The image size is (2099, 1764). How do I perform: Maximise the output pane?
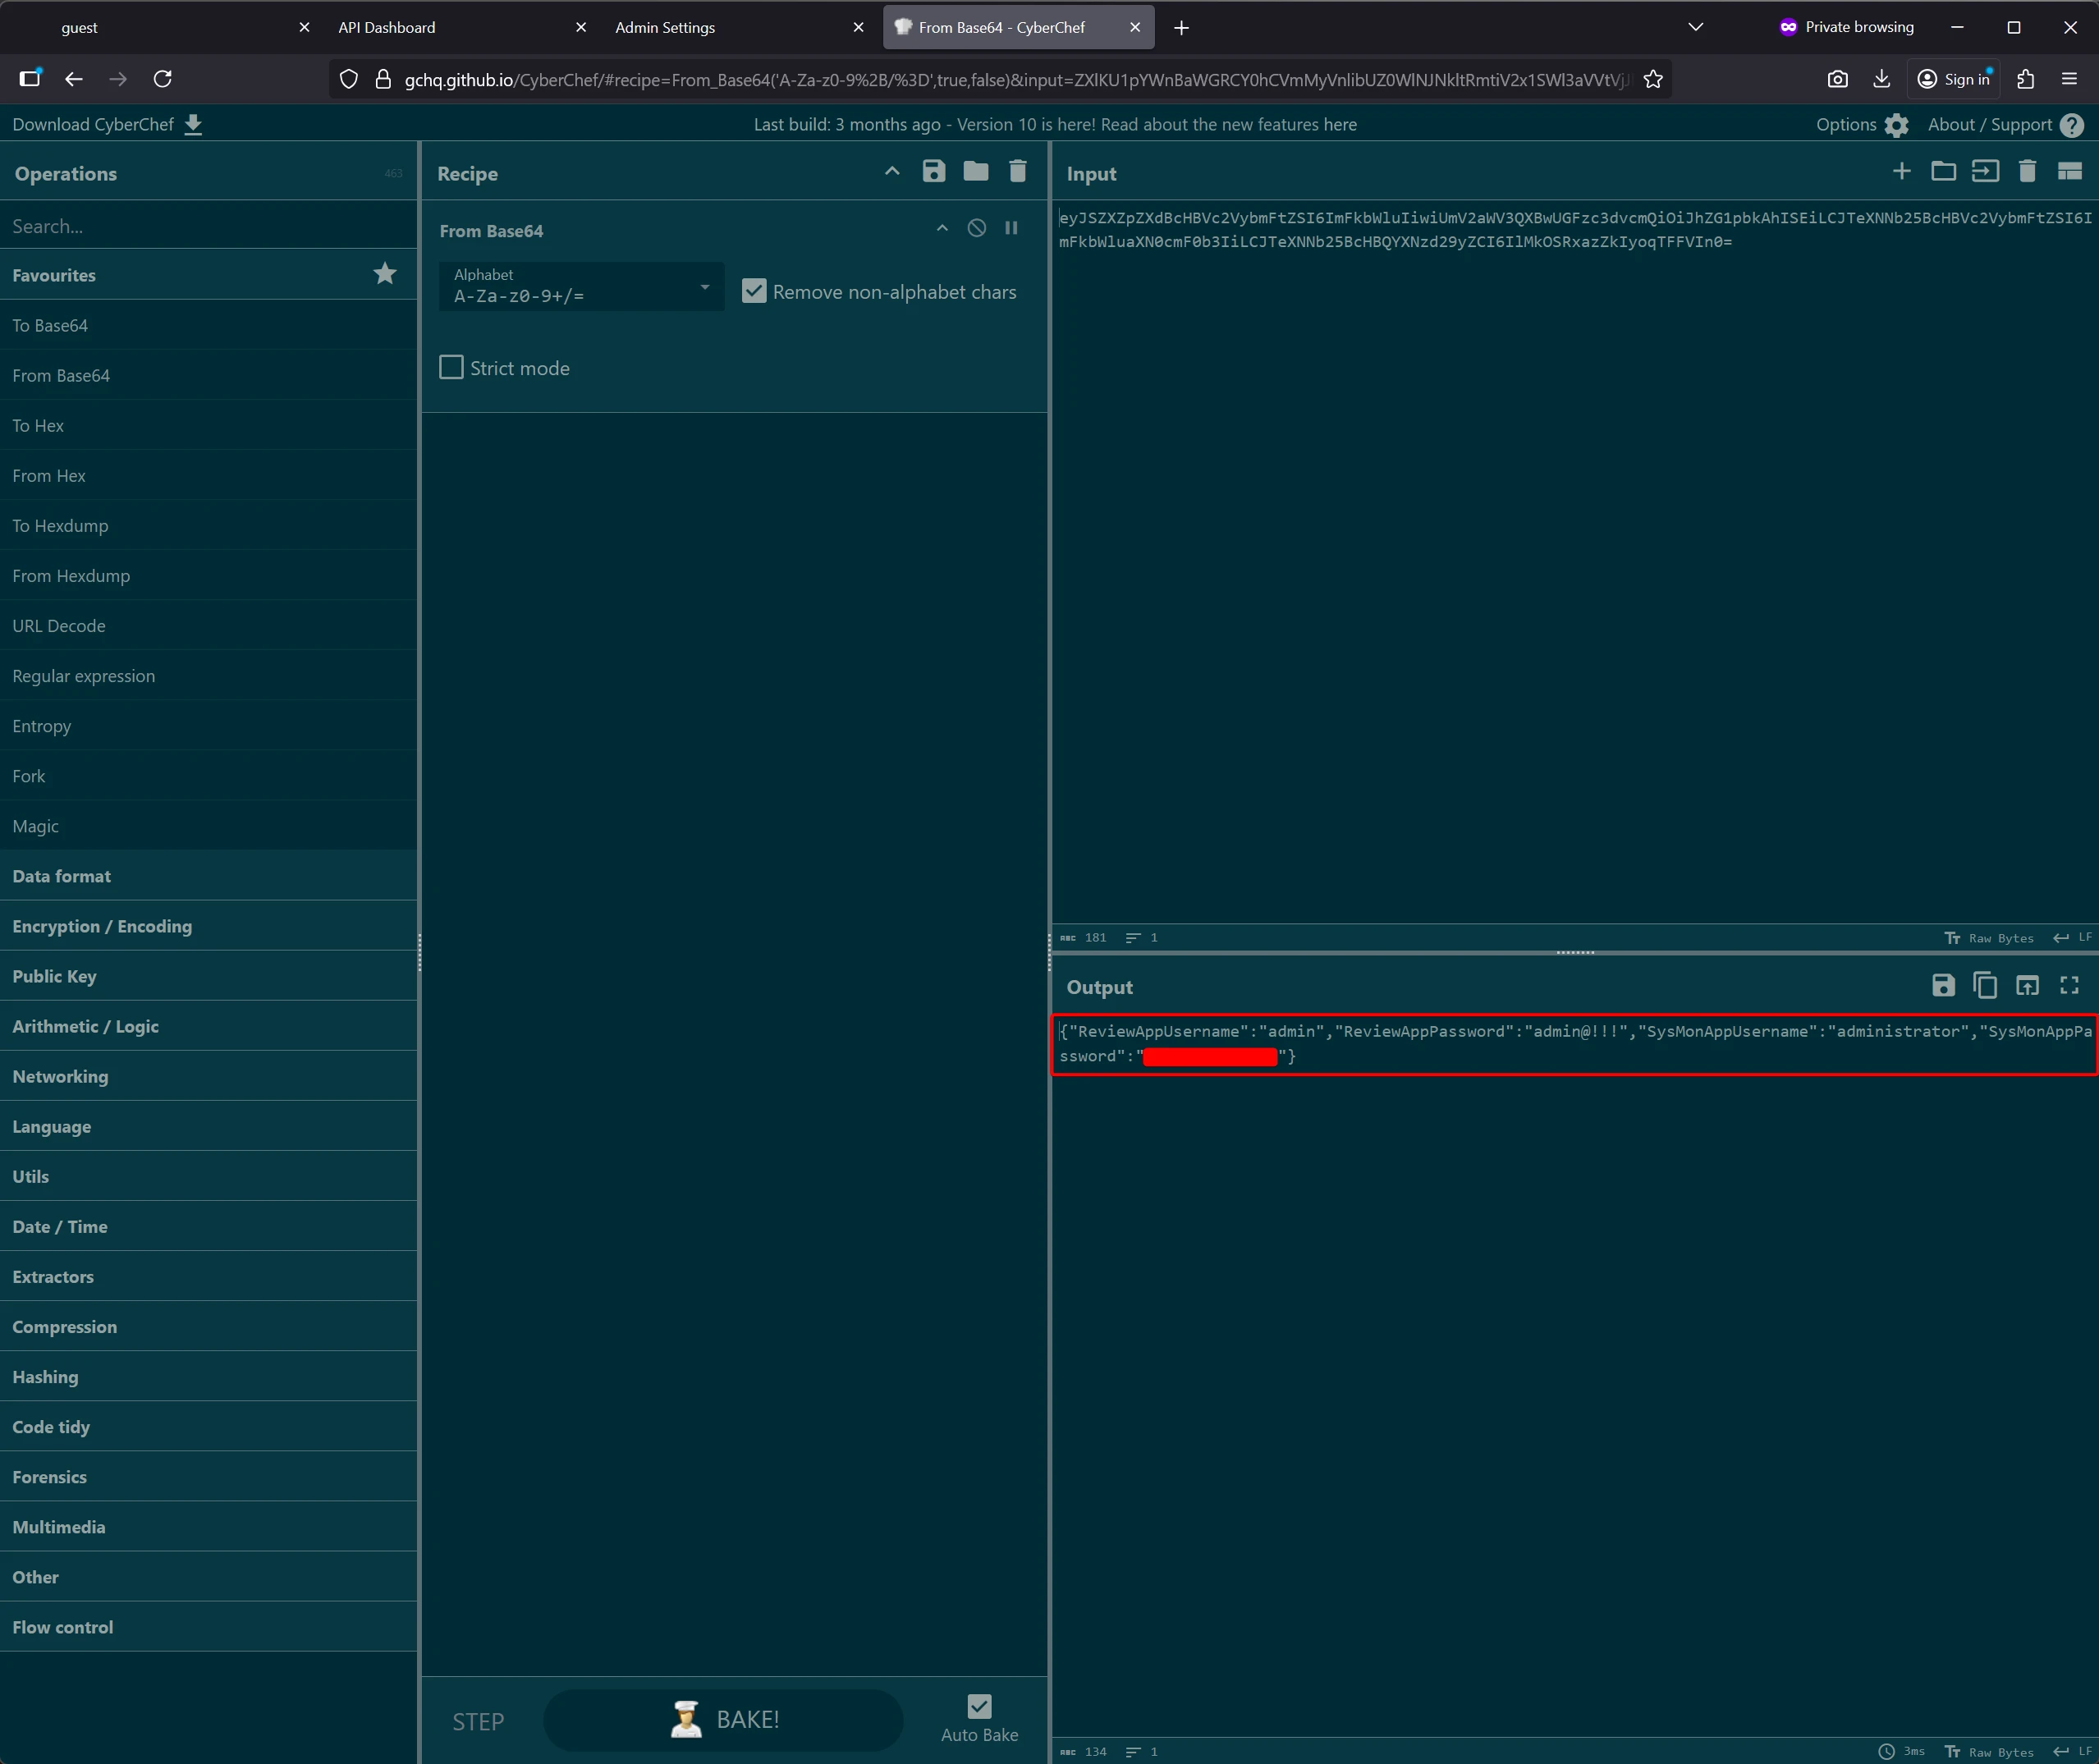[x=2069, y=986]
